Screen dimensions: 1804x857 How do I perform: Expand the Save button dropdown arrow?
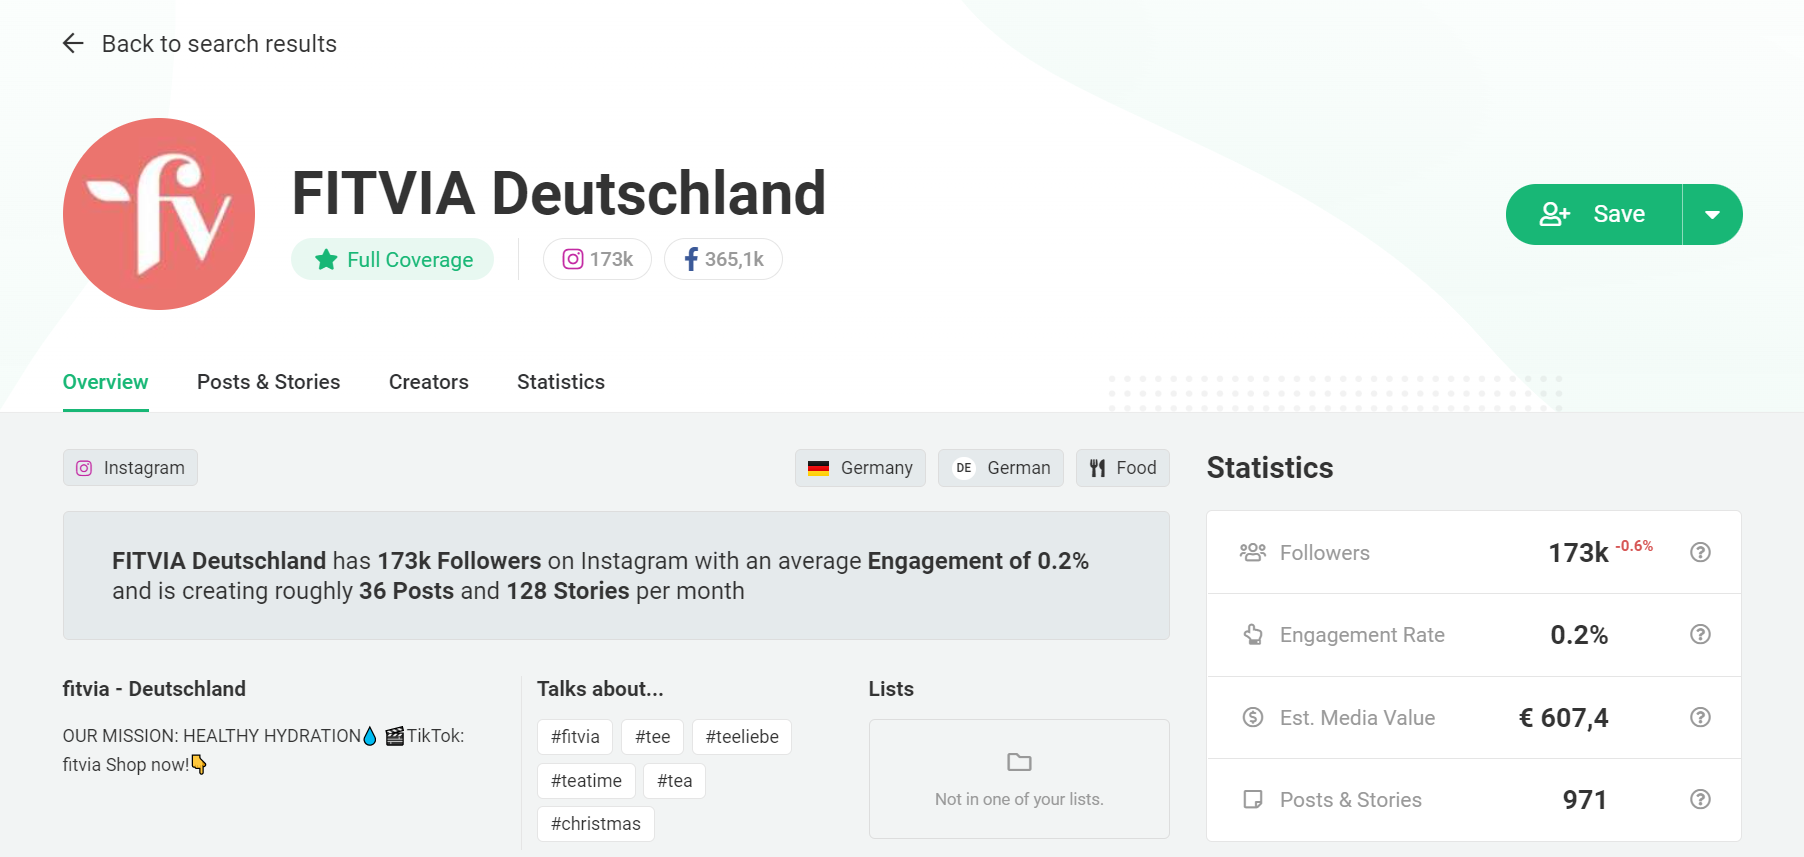(x=1712, y=214)
